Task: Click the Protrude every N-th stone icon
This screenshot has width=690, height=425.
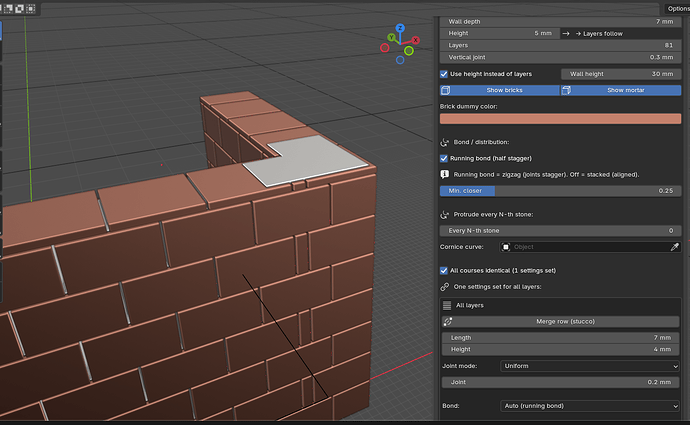Action: tap(444, 214)
